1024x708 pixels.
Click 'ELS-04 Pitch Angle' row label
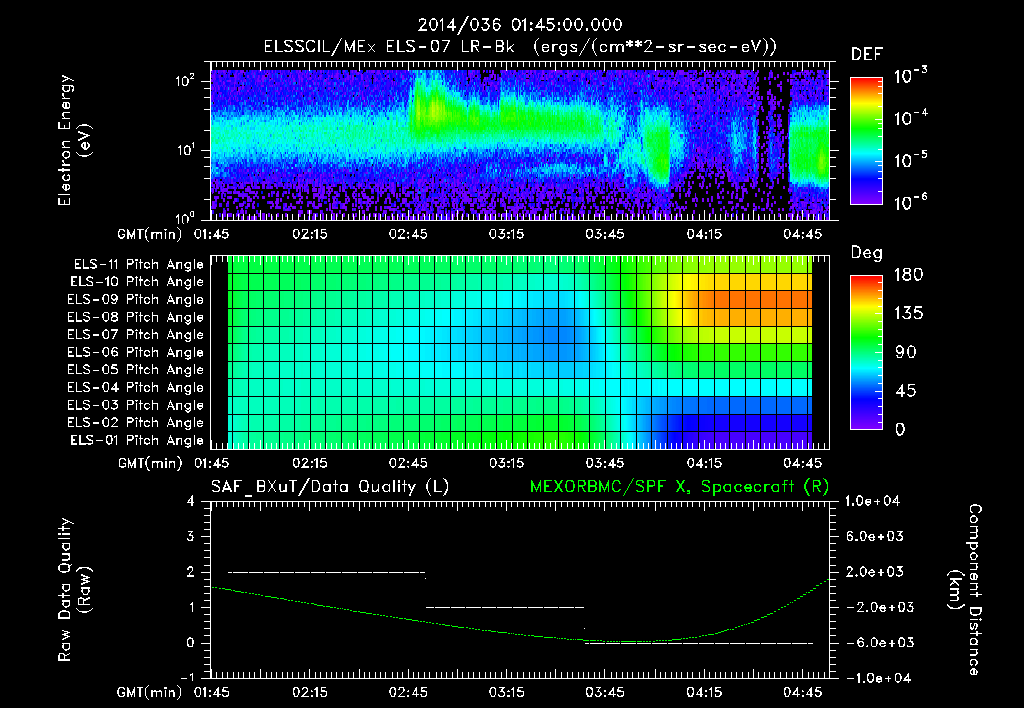[x=135, y=387]
